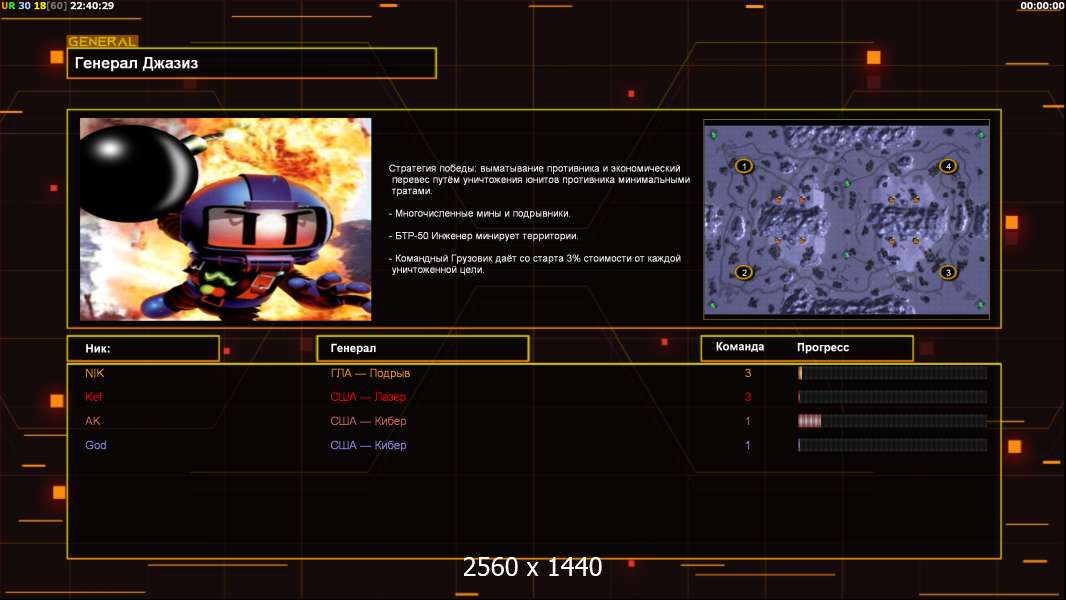This screenshot has width=1066, height=600.
Task: Click God's loading progress bar
Action: point(893,445)
